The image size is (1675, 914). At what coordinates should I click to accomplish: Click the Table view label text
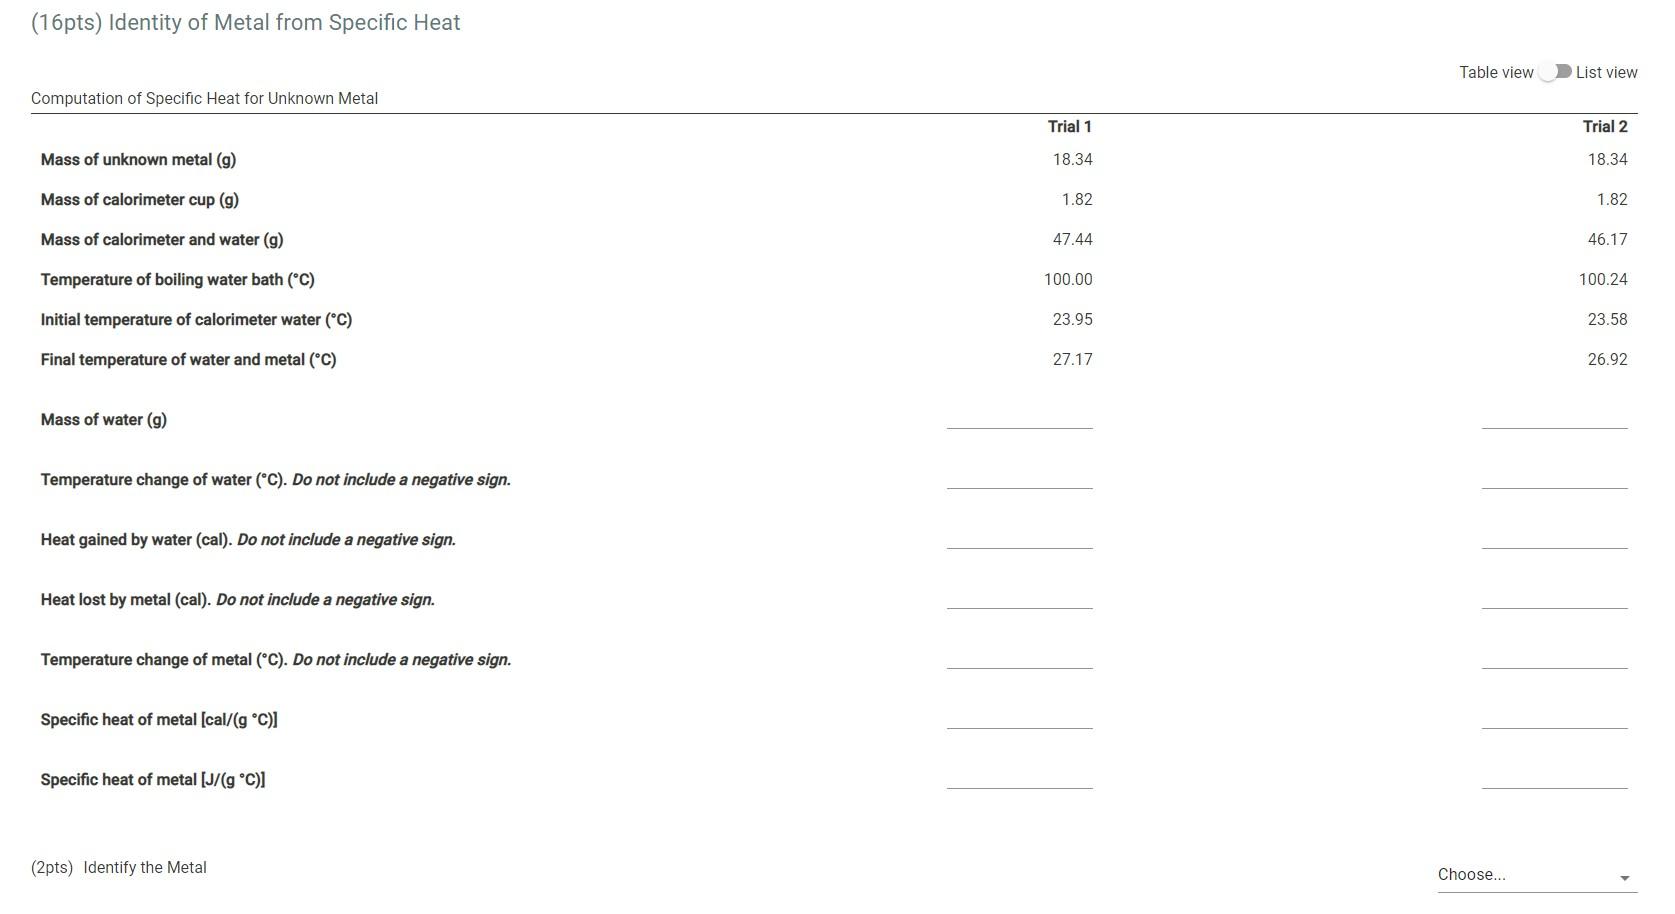pyautogui.click(x=1496, y=72)
